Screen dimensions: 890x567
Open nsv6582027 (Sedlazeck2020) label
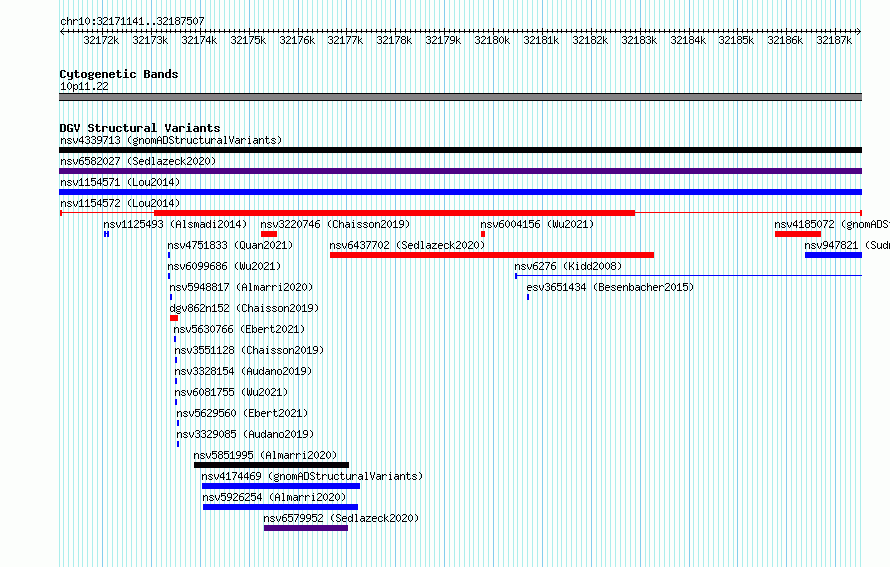pos(138,161)
